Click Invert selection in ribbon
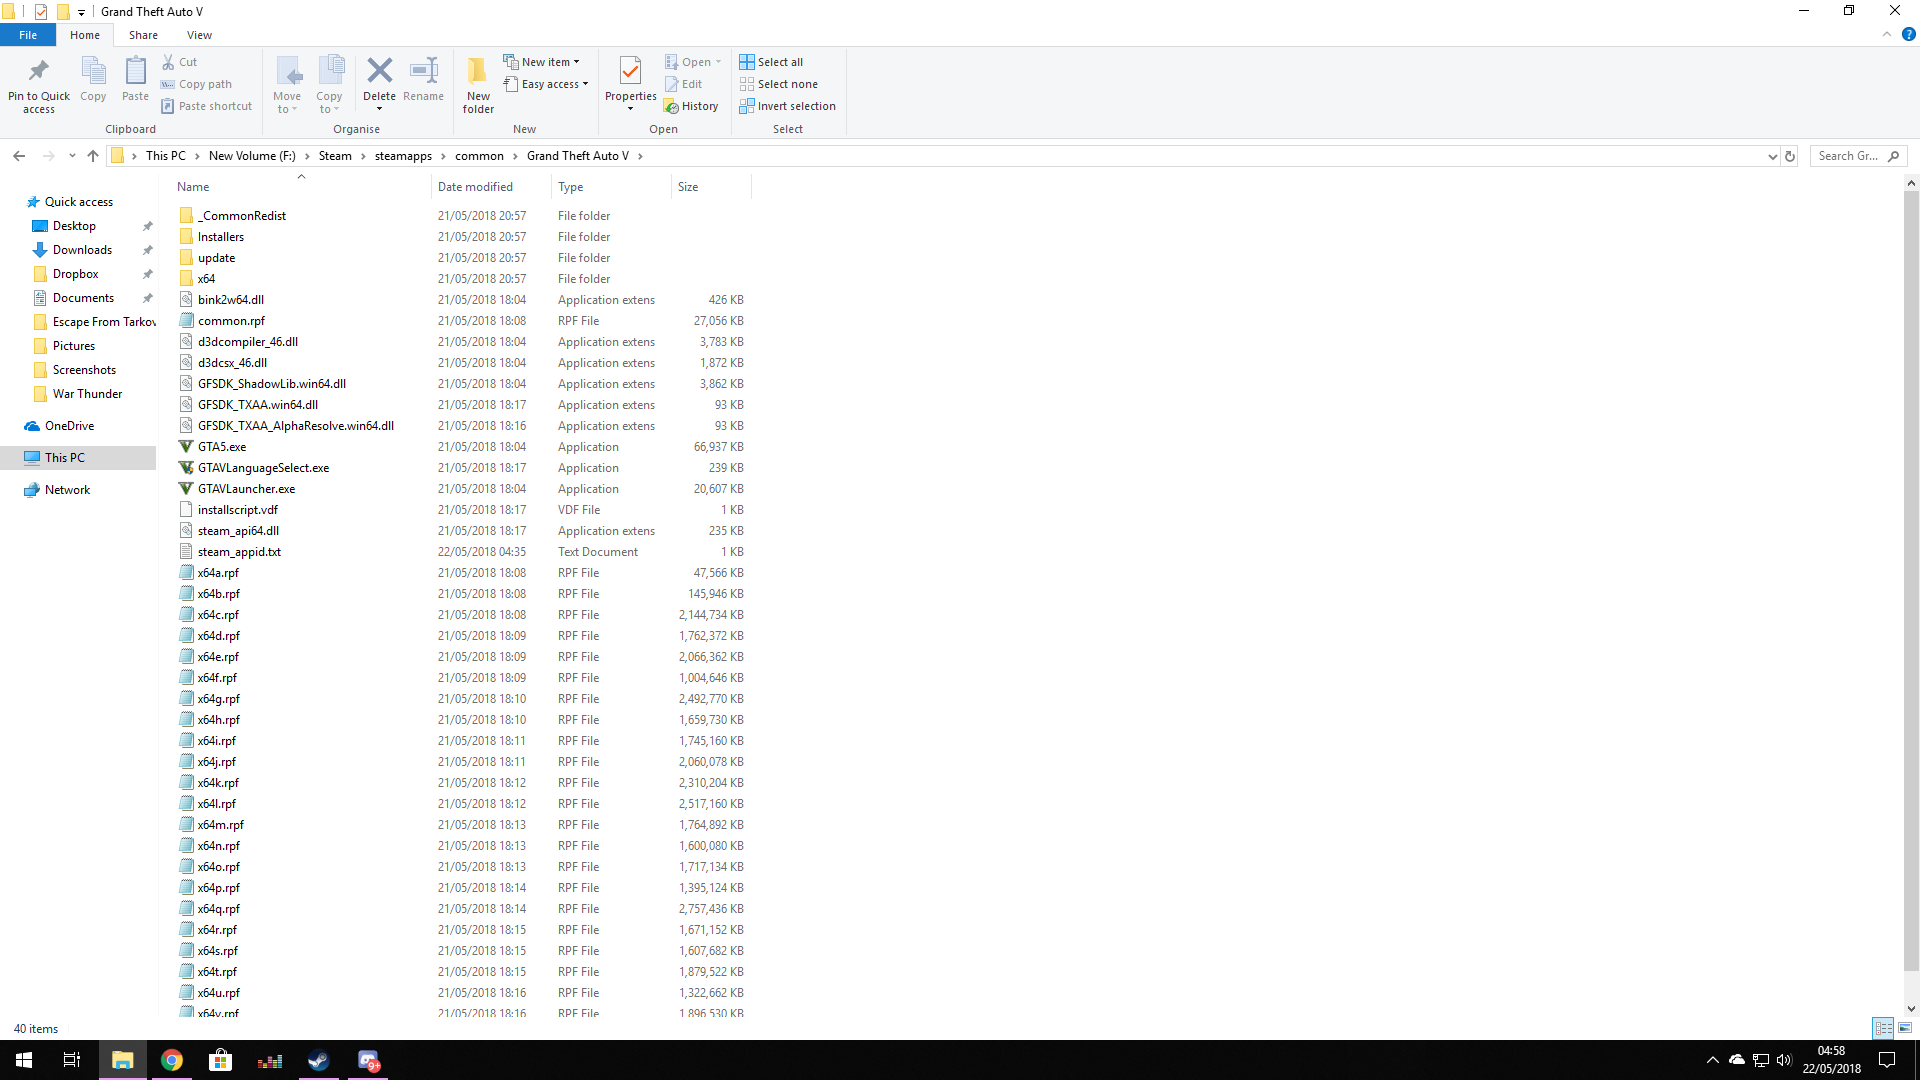The height and width of the screenshot is (1080, 1920). pos(787,106)
